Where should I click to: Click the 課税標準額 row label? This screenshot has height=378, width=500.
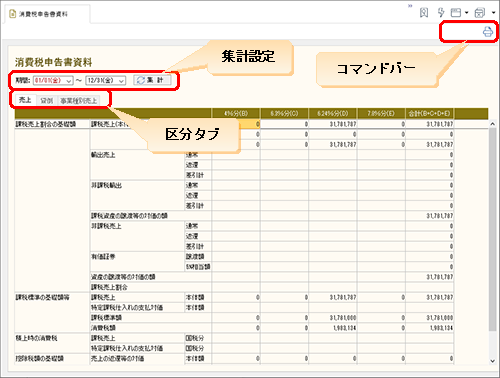(x=106, y=318)
